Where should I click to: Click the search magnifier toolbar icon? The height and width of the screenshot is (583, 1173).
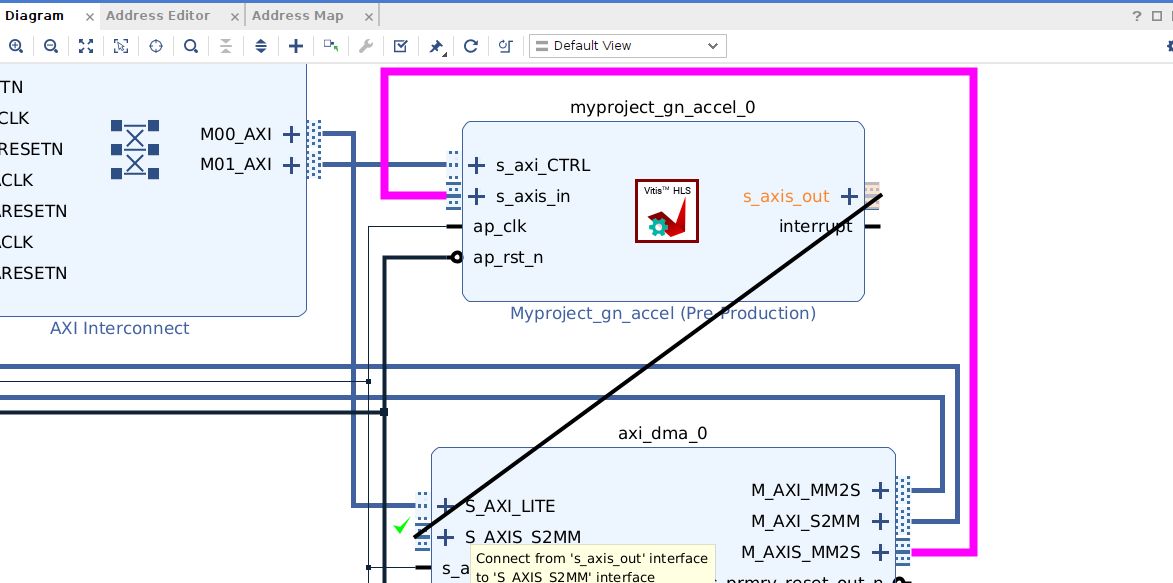(x=191, y=46)
